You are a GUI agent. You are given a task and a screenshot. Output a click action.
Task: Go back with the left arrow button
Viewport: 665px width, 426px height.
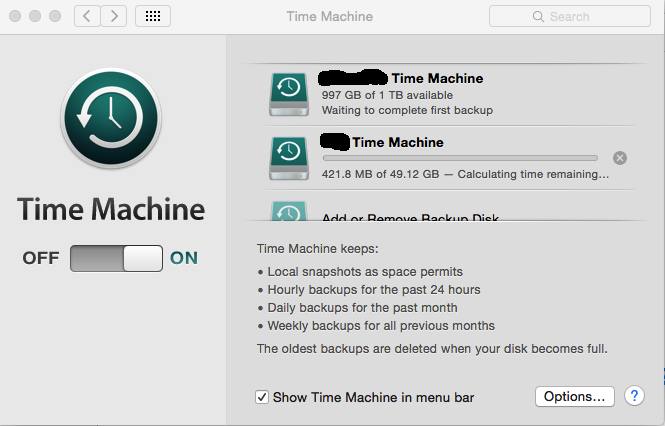(x=87, y=16)
